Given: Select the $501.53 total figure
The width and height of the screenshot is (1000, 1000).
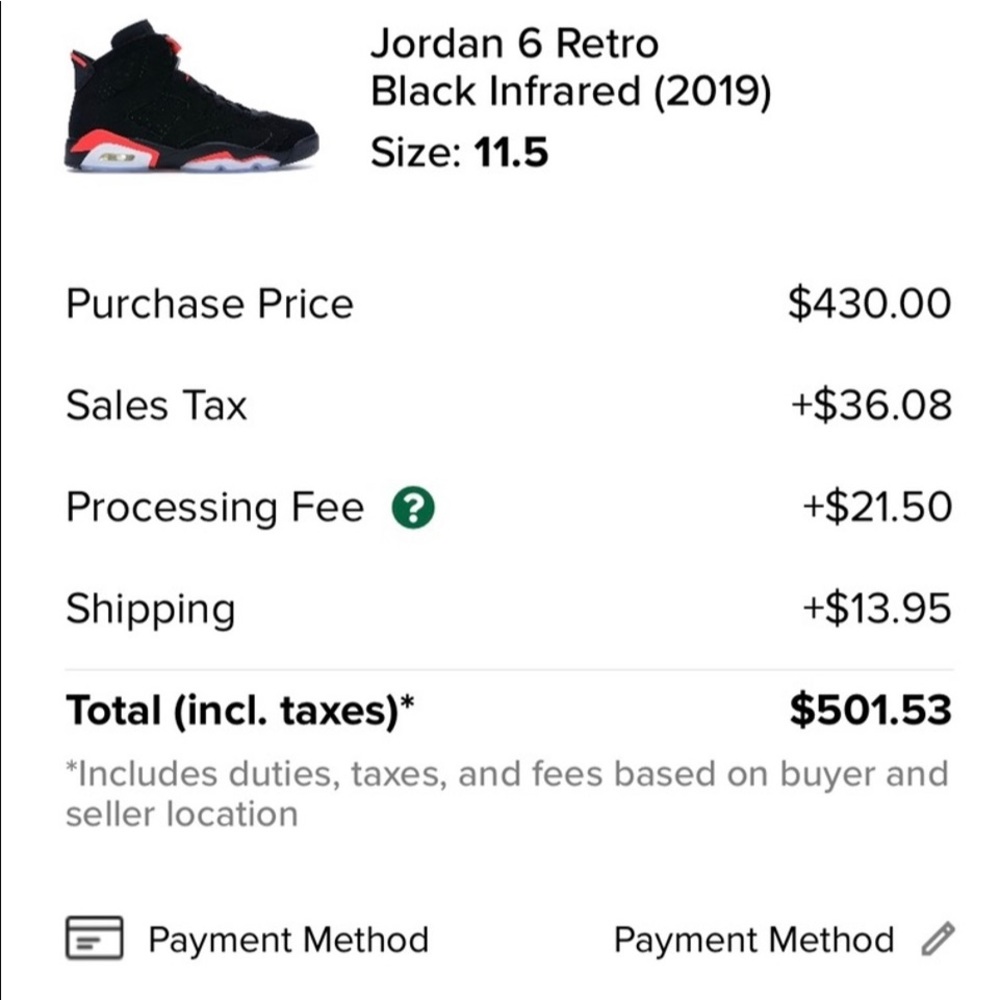Looking at the screenshot, I should click(x=869, y=710).
